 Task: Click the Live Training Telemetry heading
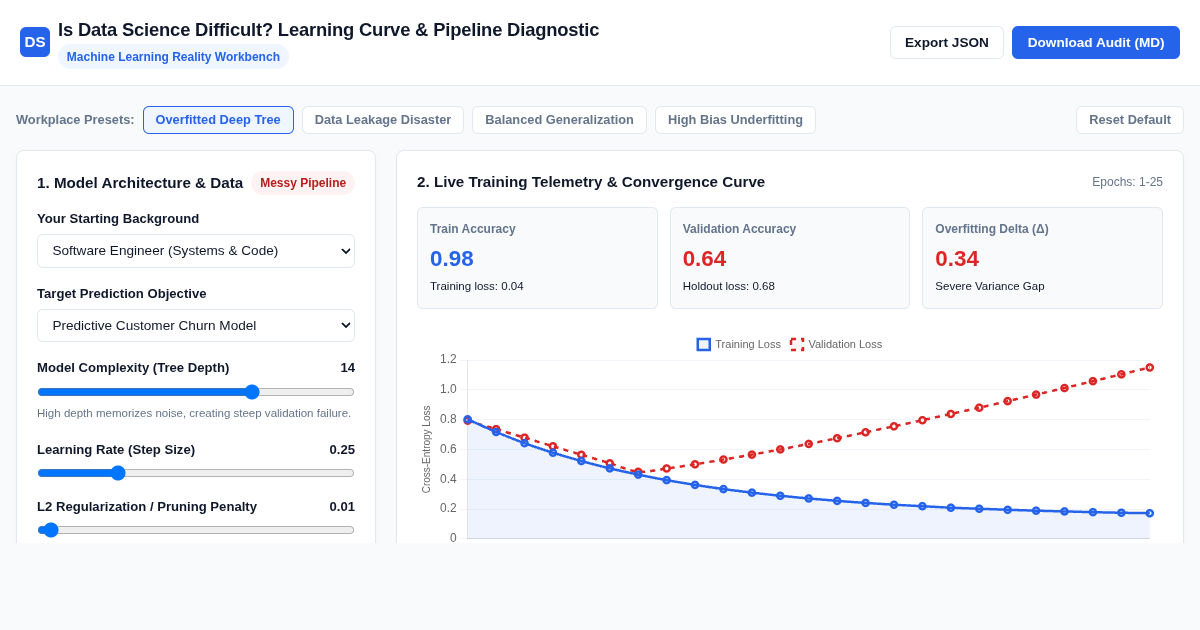591,181
